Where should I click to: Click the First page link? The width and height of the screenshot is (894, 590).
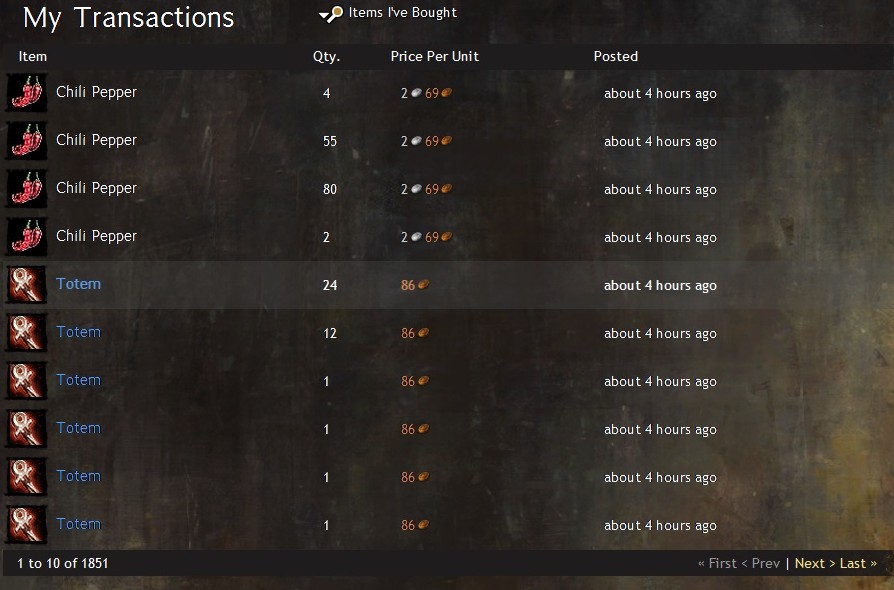pos(717,563)
